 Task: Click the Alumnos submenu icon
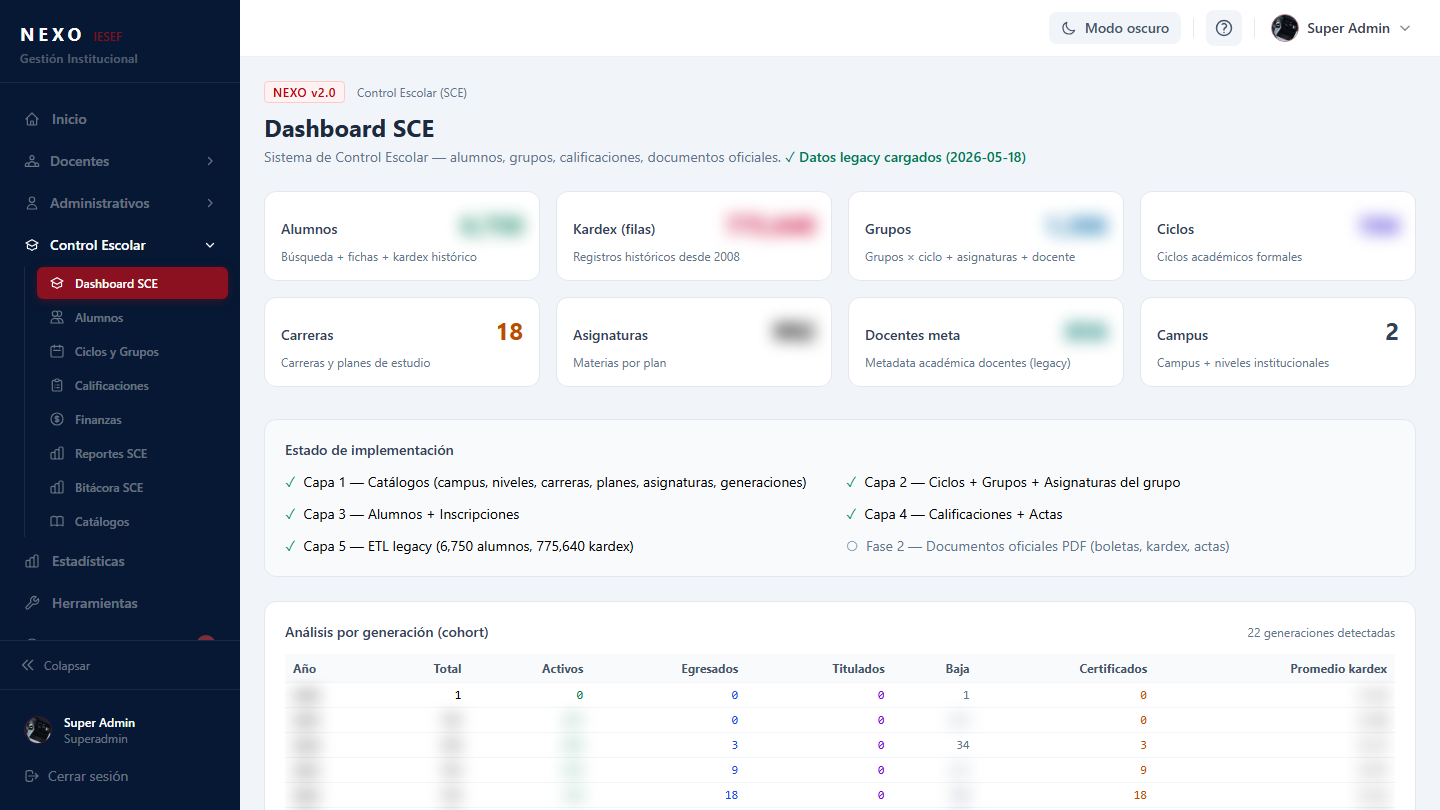pyautogui.click(x=57, y=318)
